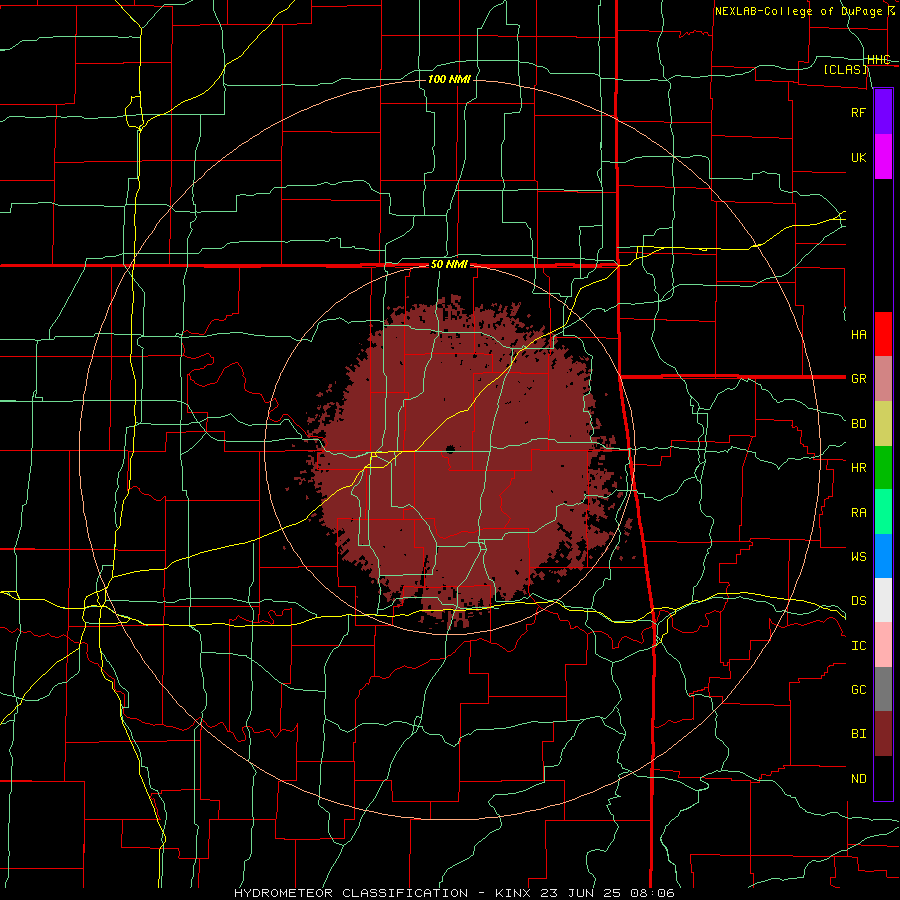This screenshot has height=900, width=900.
Task: Click the HHC product label
Action: pyautogui.click(x=878, y=60)
